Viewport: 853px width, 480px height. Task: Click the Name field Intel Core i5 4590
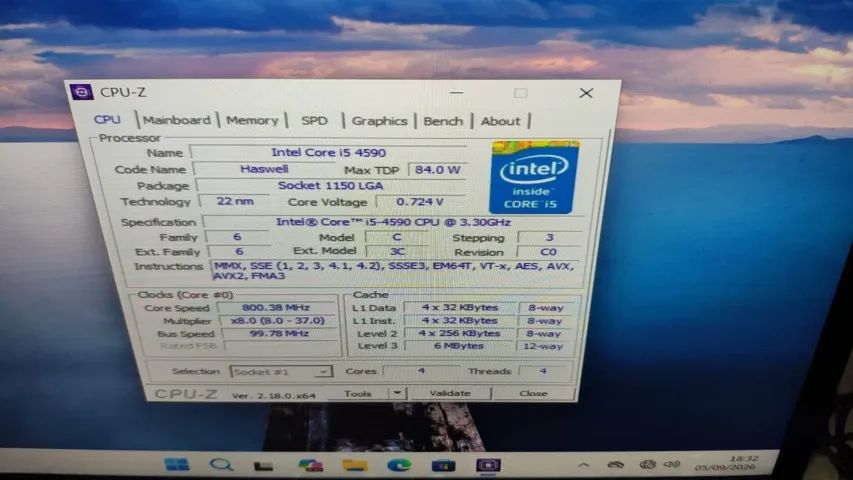329,153
